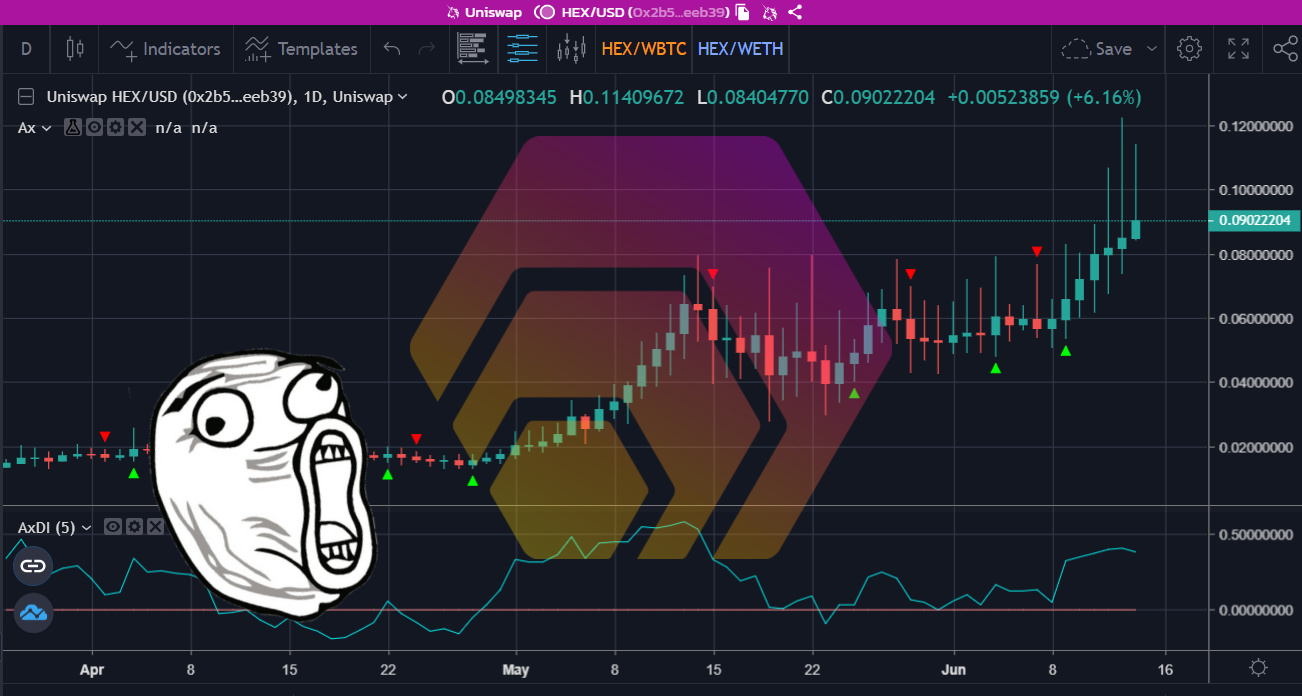Expand the AxDI (5) indicator dropdown arrow
Viewport: 1302px width, 696px height.
point(86,527)
